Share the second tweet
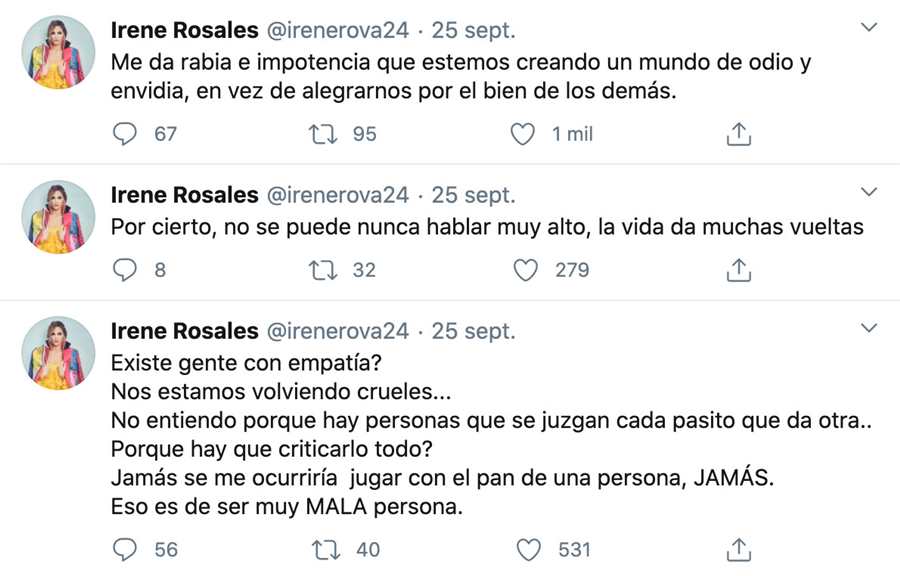The height and width of the screenshot is (576, 900). [x=738, y=269]
